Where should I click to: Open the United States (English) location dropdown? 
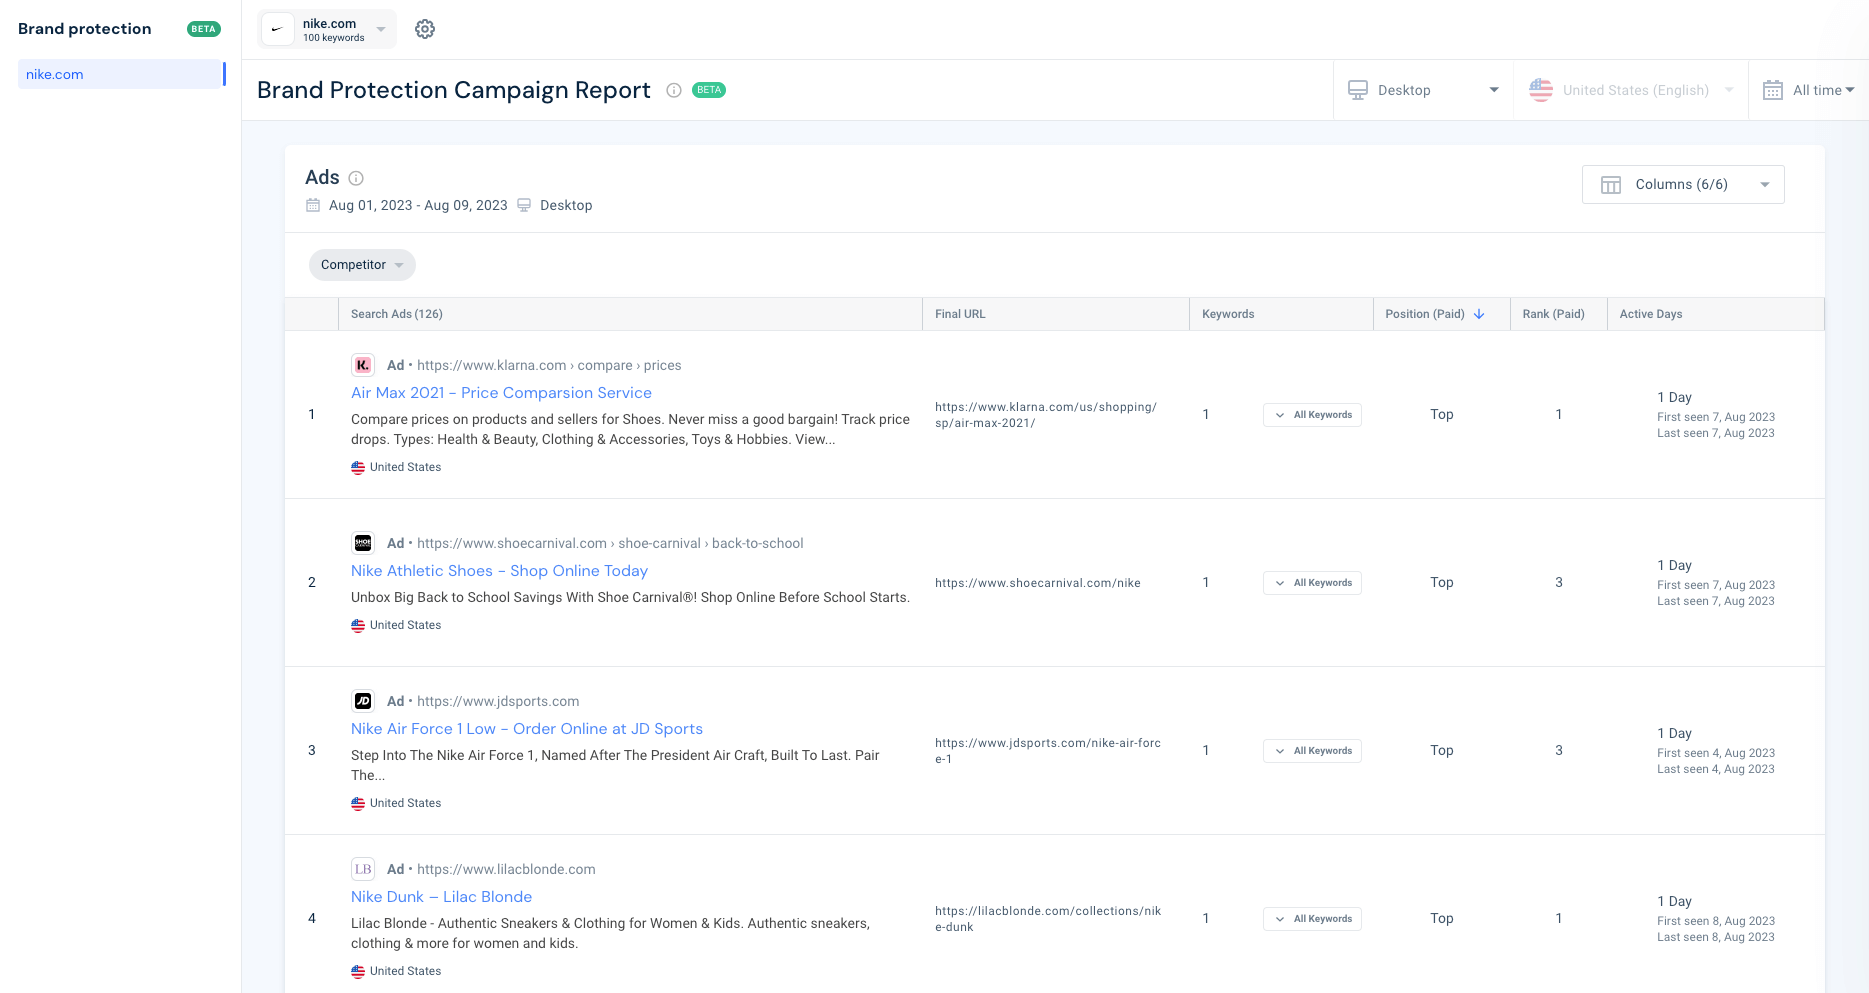[x=1631, y=90]
